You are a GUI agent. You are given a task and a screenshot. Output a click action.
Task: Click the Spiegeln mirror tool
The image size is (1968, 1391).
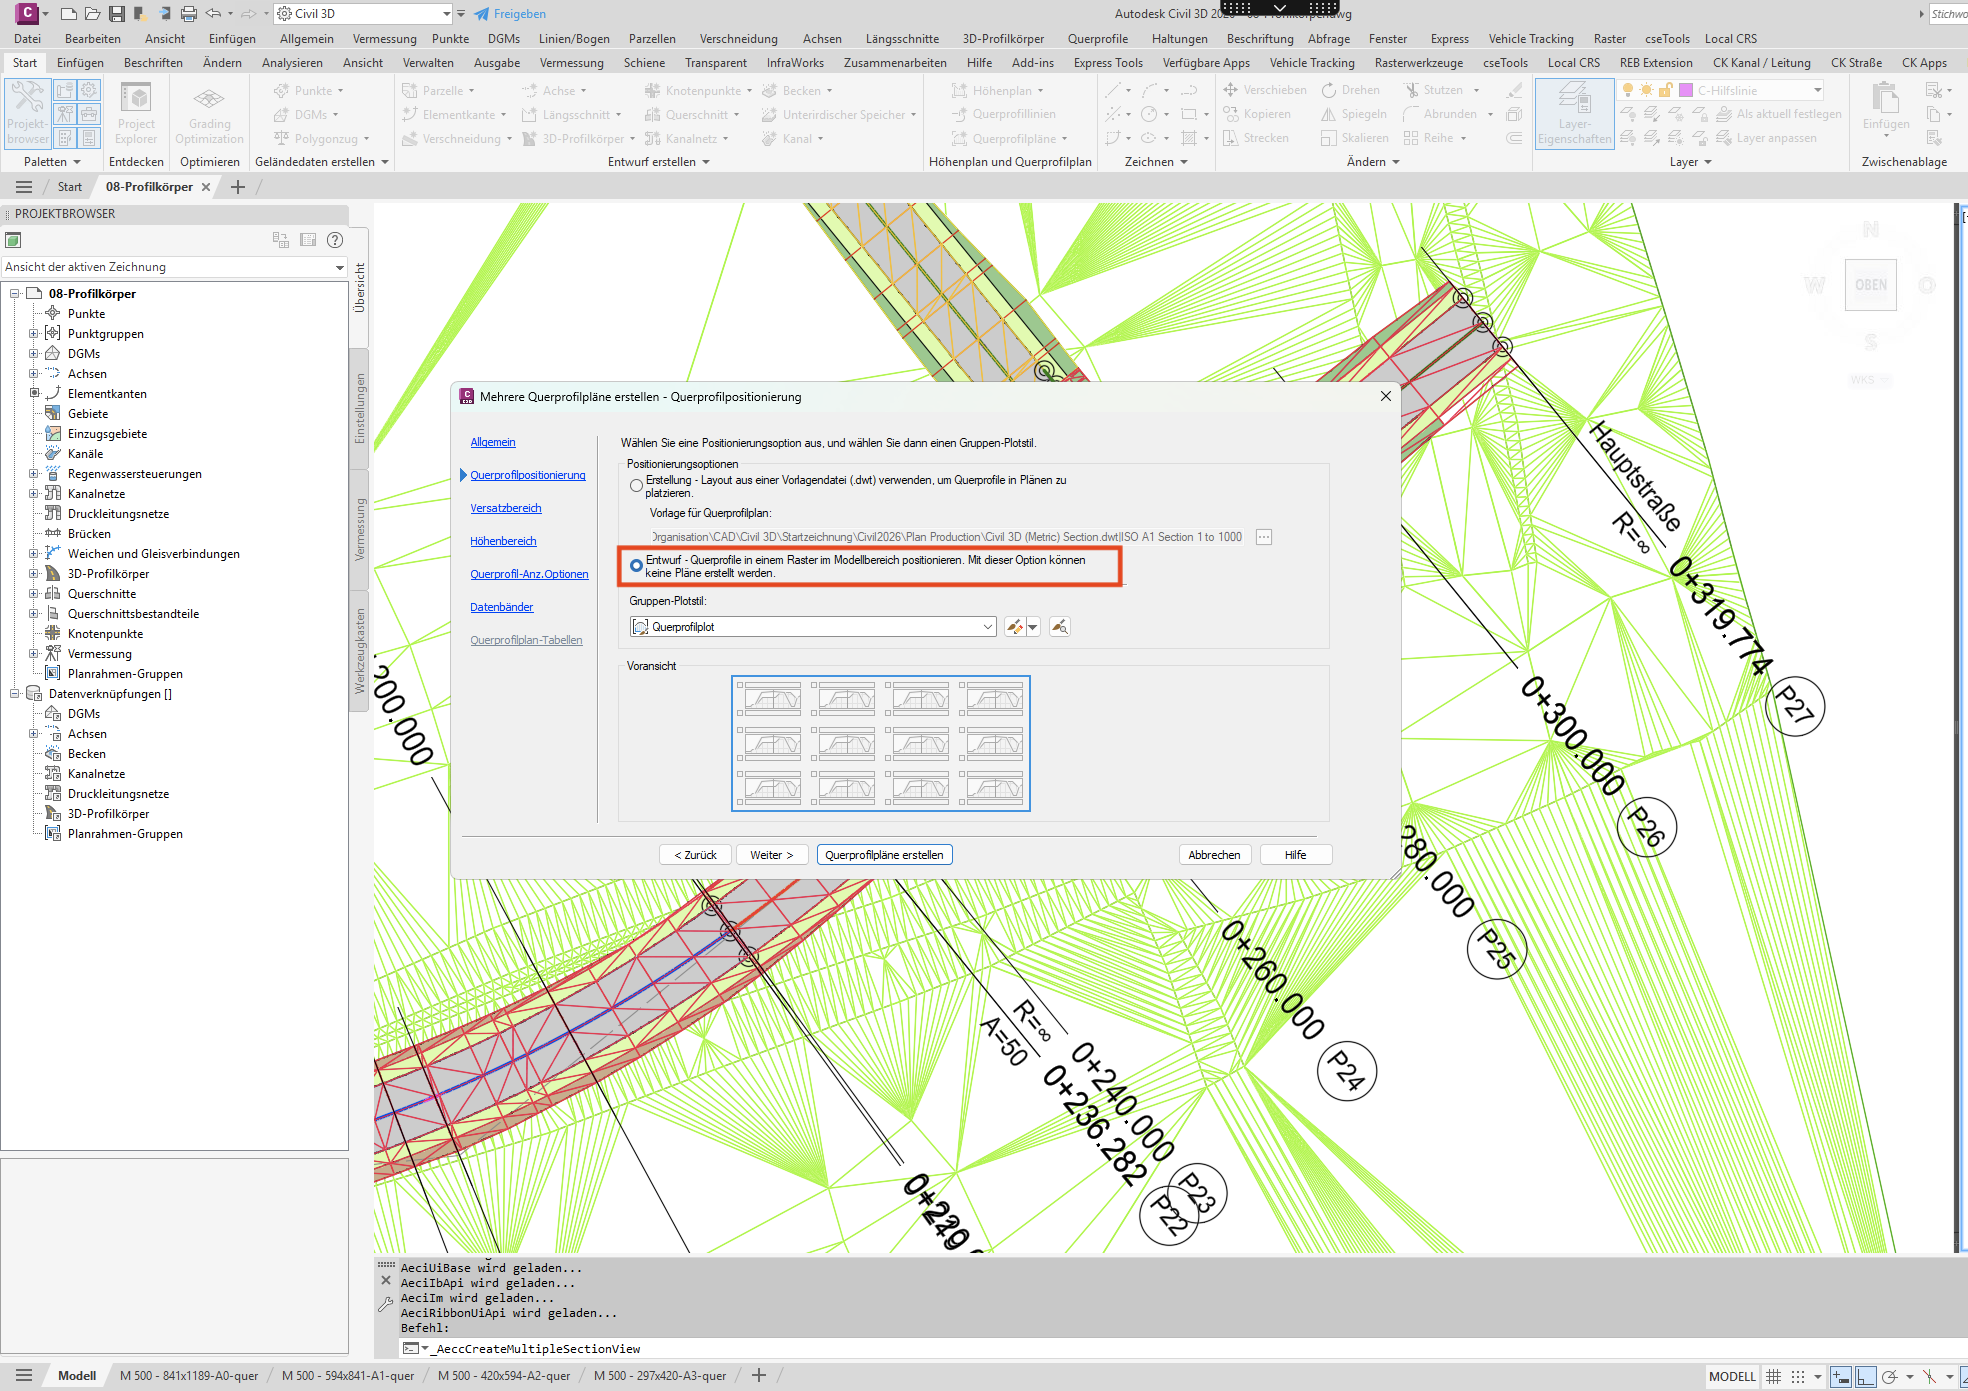tap(1354, 114)
